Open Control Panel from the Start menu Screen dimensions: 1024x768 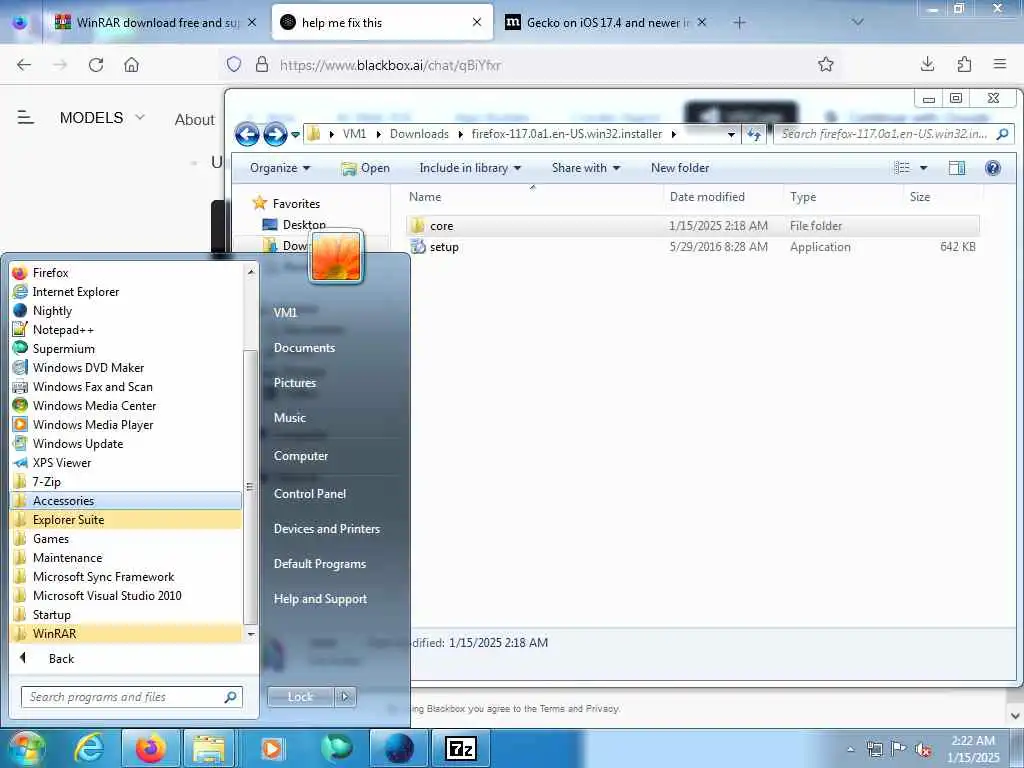point(310,493)
